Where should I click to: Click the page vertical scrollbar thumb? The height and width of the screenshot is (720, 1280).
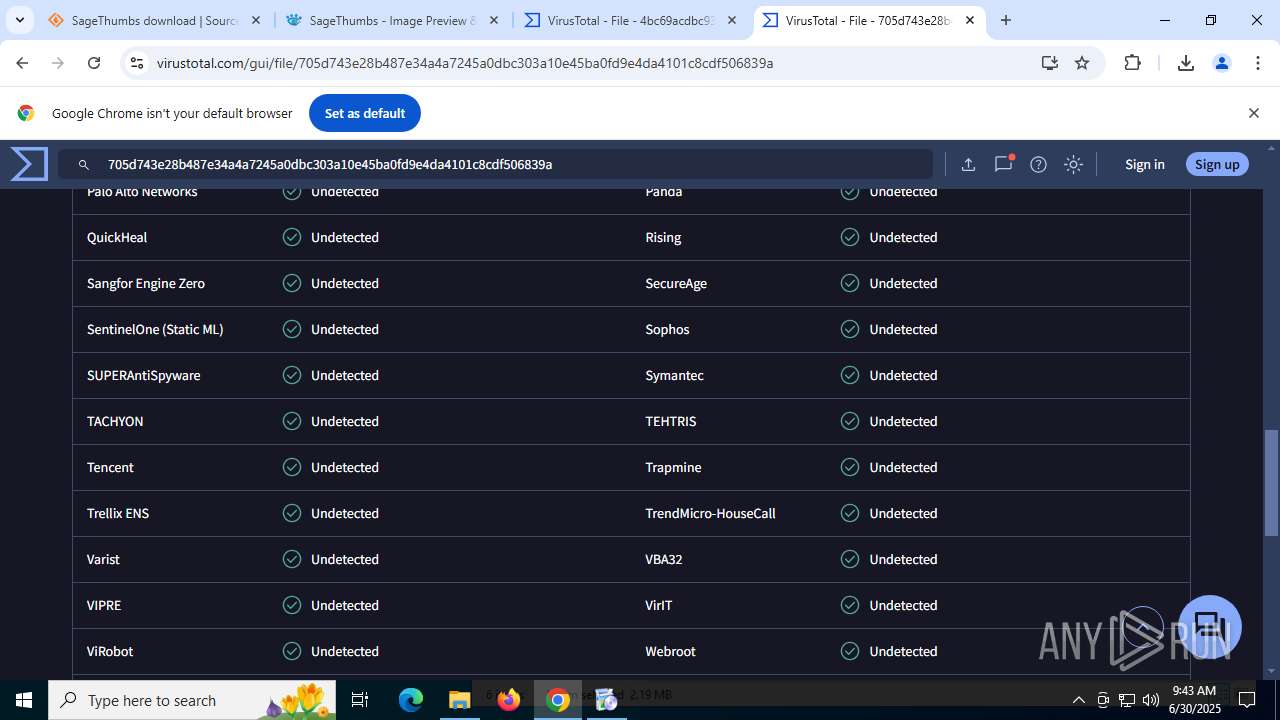point(1271,483)
